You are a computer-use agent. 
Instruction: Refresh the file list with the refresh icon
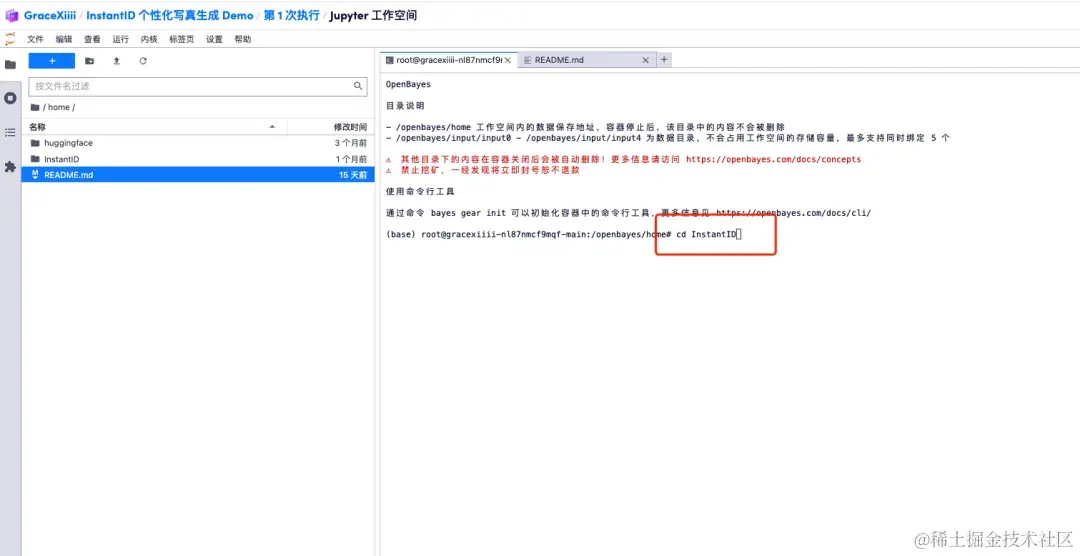pos(143,61)
